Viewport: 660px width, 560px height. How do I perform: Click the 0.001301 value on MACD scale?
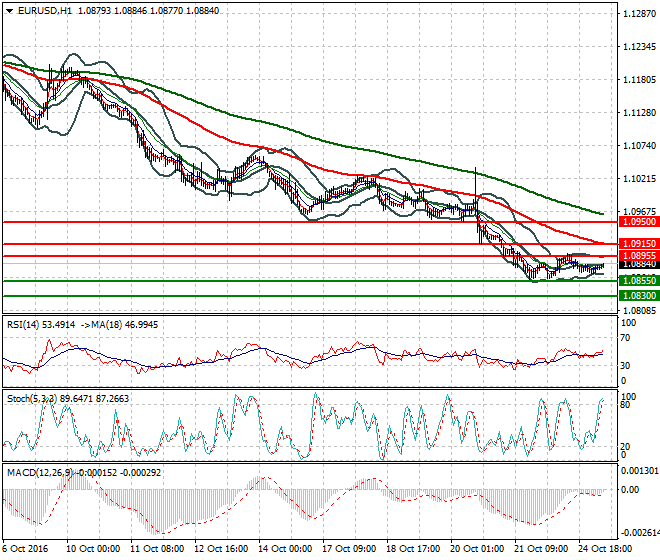638,469
